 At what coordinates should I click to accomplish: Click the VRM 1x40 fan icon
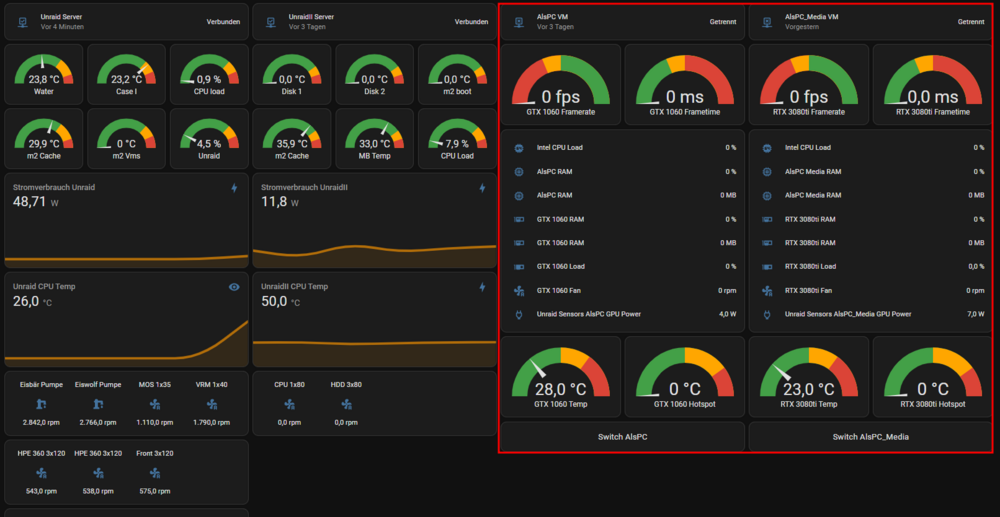(x=212, y=404)
